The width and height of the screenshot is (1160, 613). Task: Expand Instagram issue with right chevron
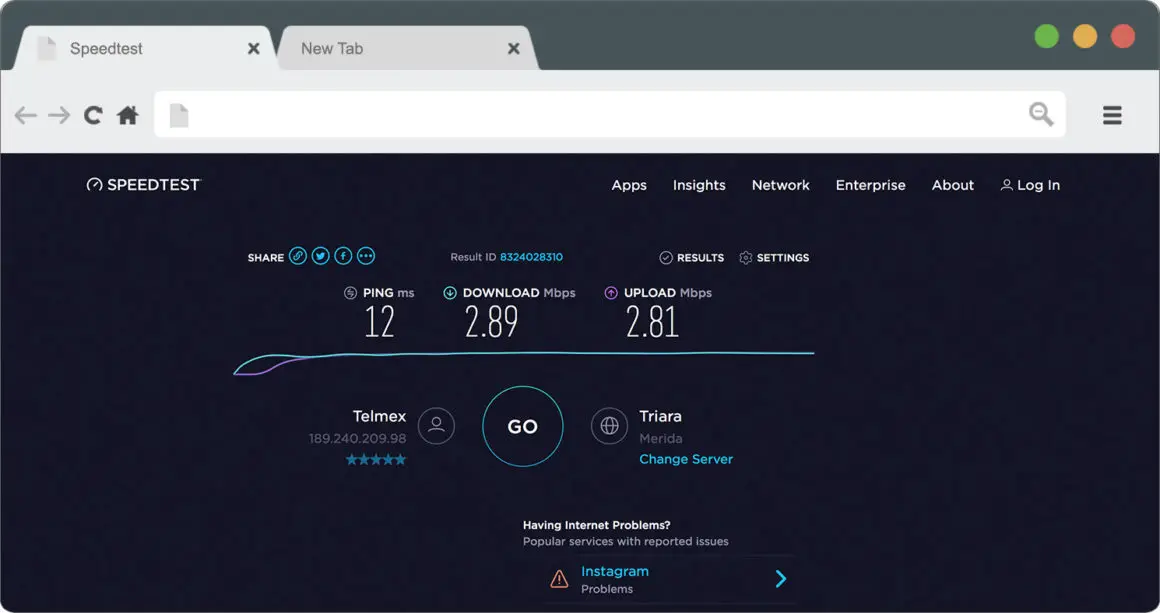(x=780, y=579)
